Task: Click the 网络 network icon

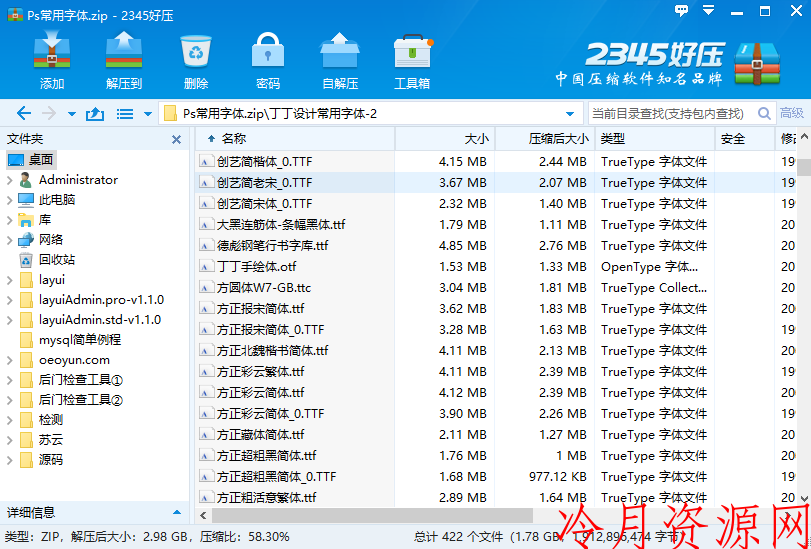Action: point(26,240)
